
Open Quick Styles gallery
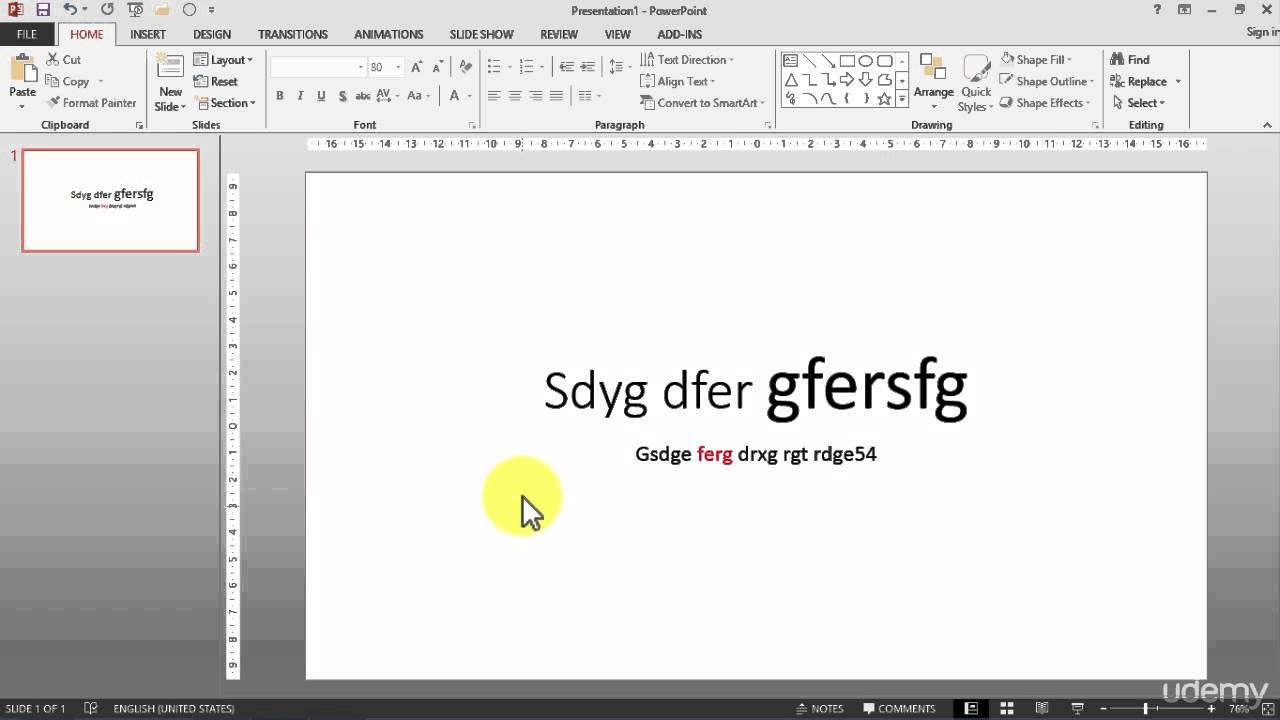[x=975, y=82]
